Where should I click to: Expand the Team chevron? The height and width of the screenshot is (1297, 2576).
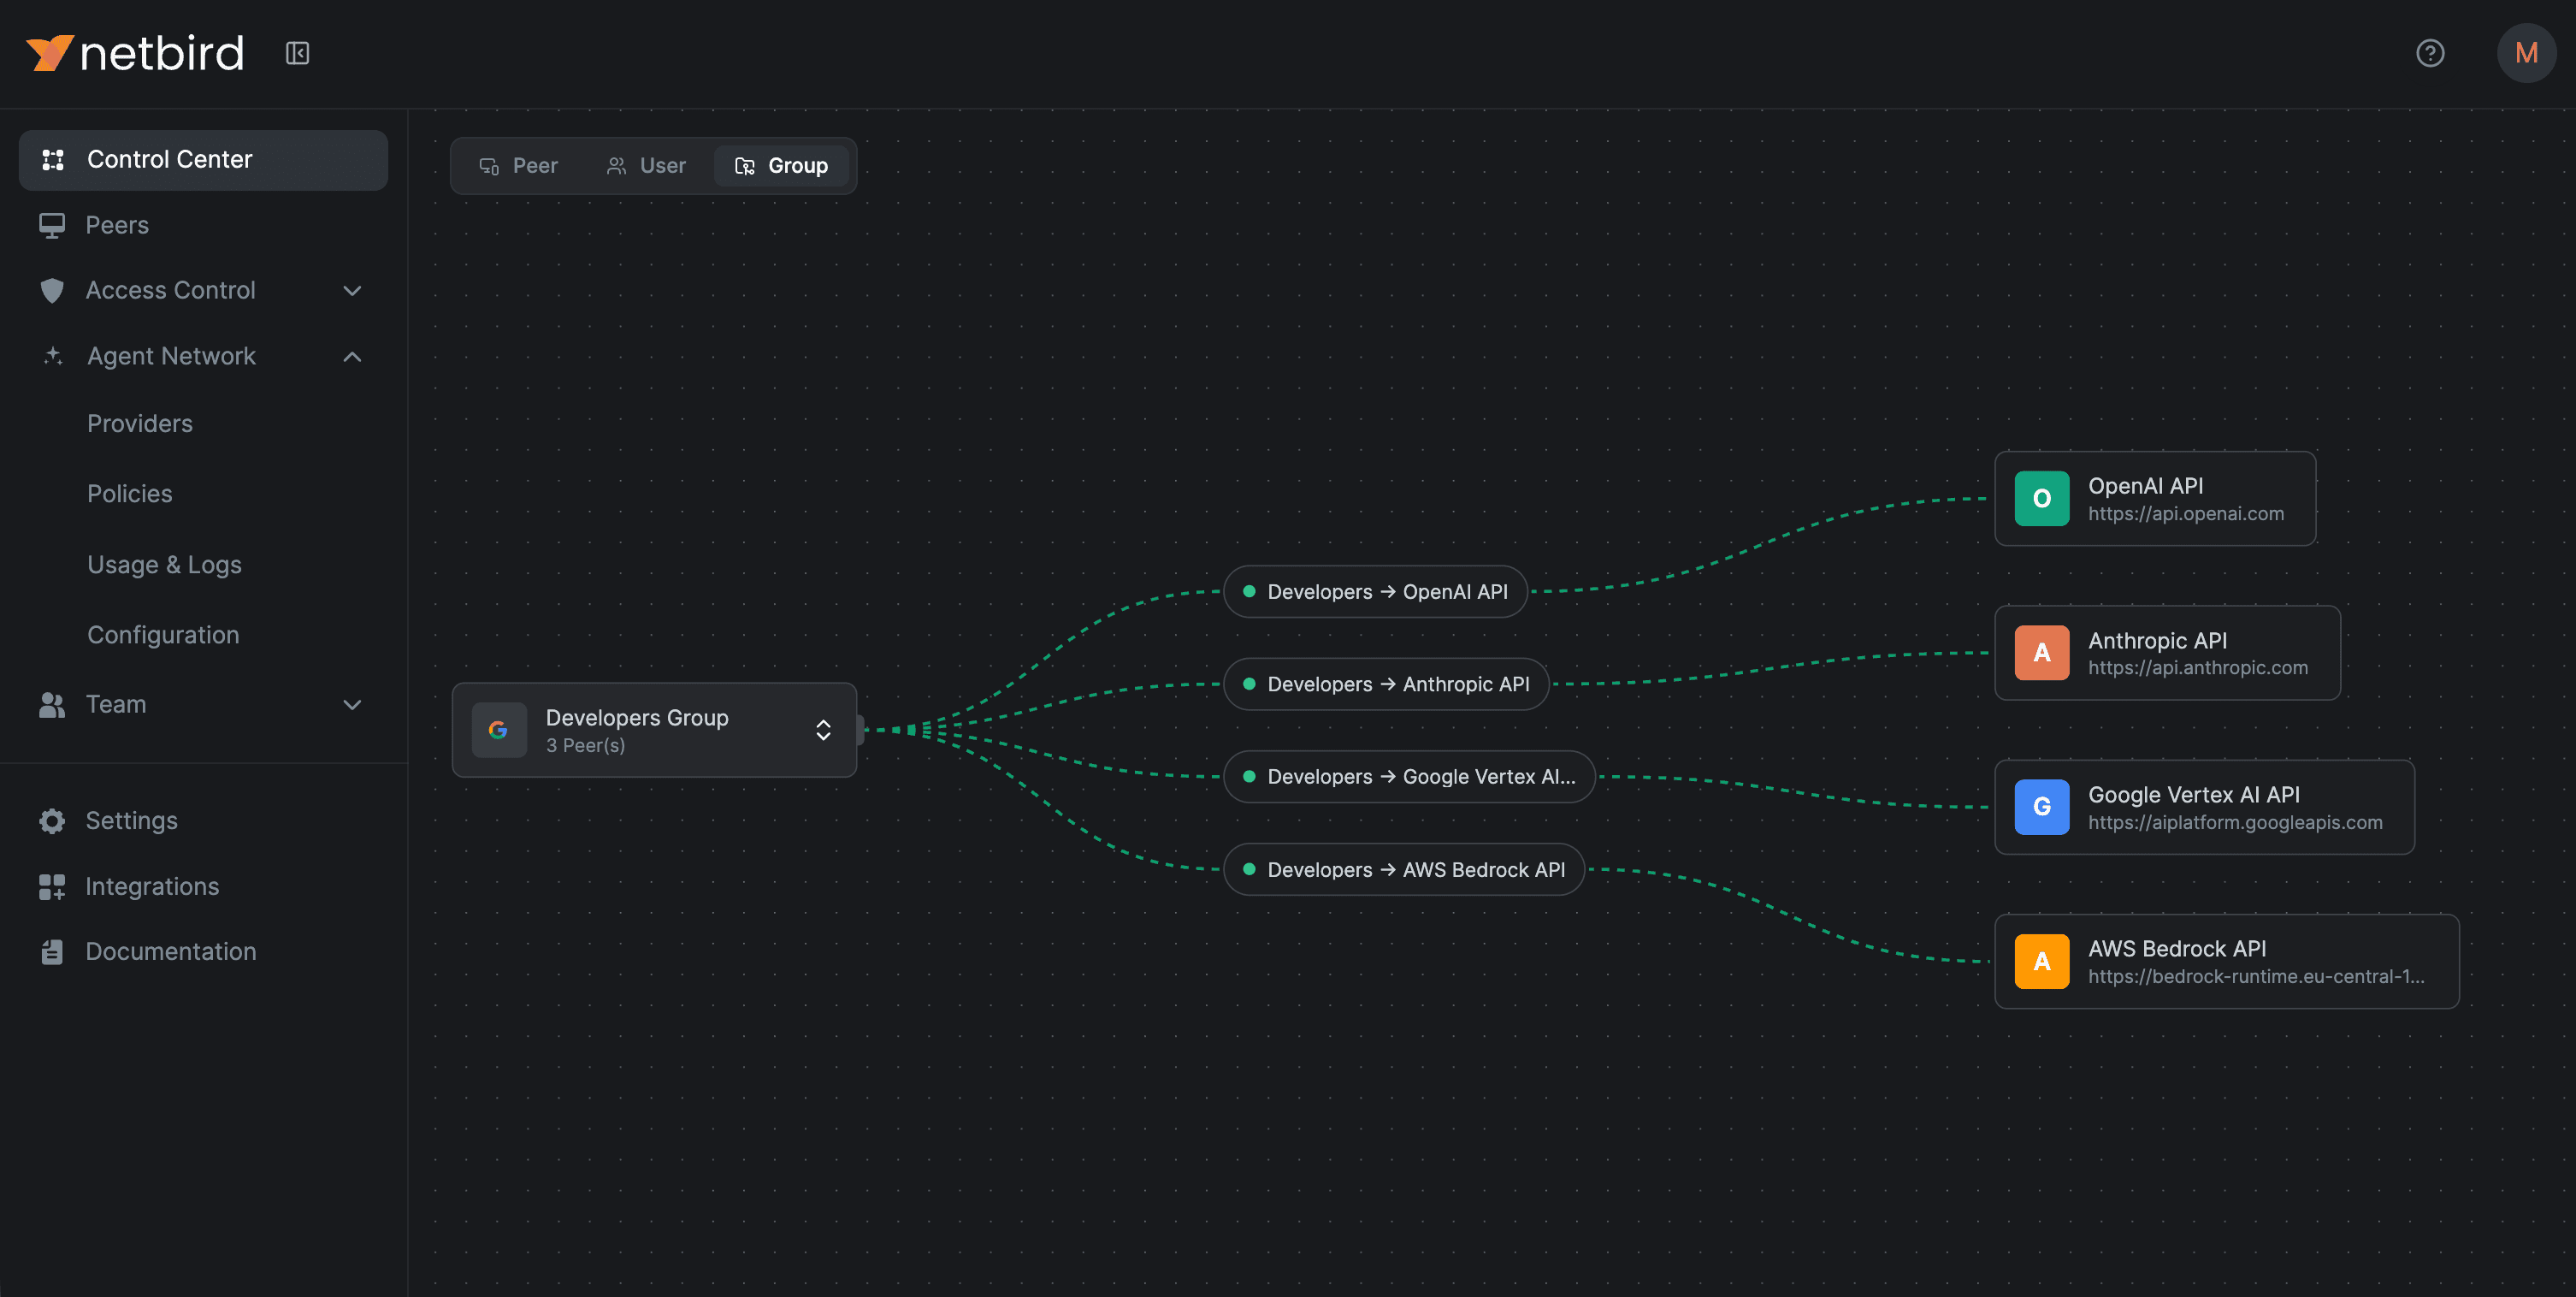click(x=352, y=705)
